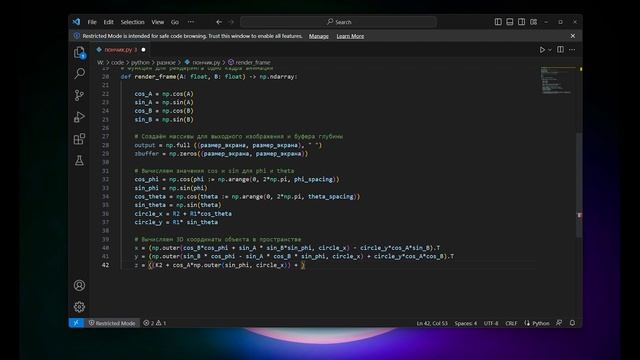Click the VS Code logo icon
This screenshot has width=640, height=360.
76,22
